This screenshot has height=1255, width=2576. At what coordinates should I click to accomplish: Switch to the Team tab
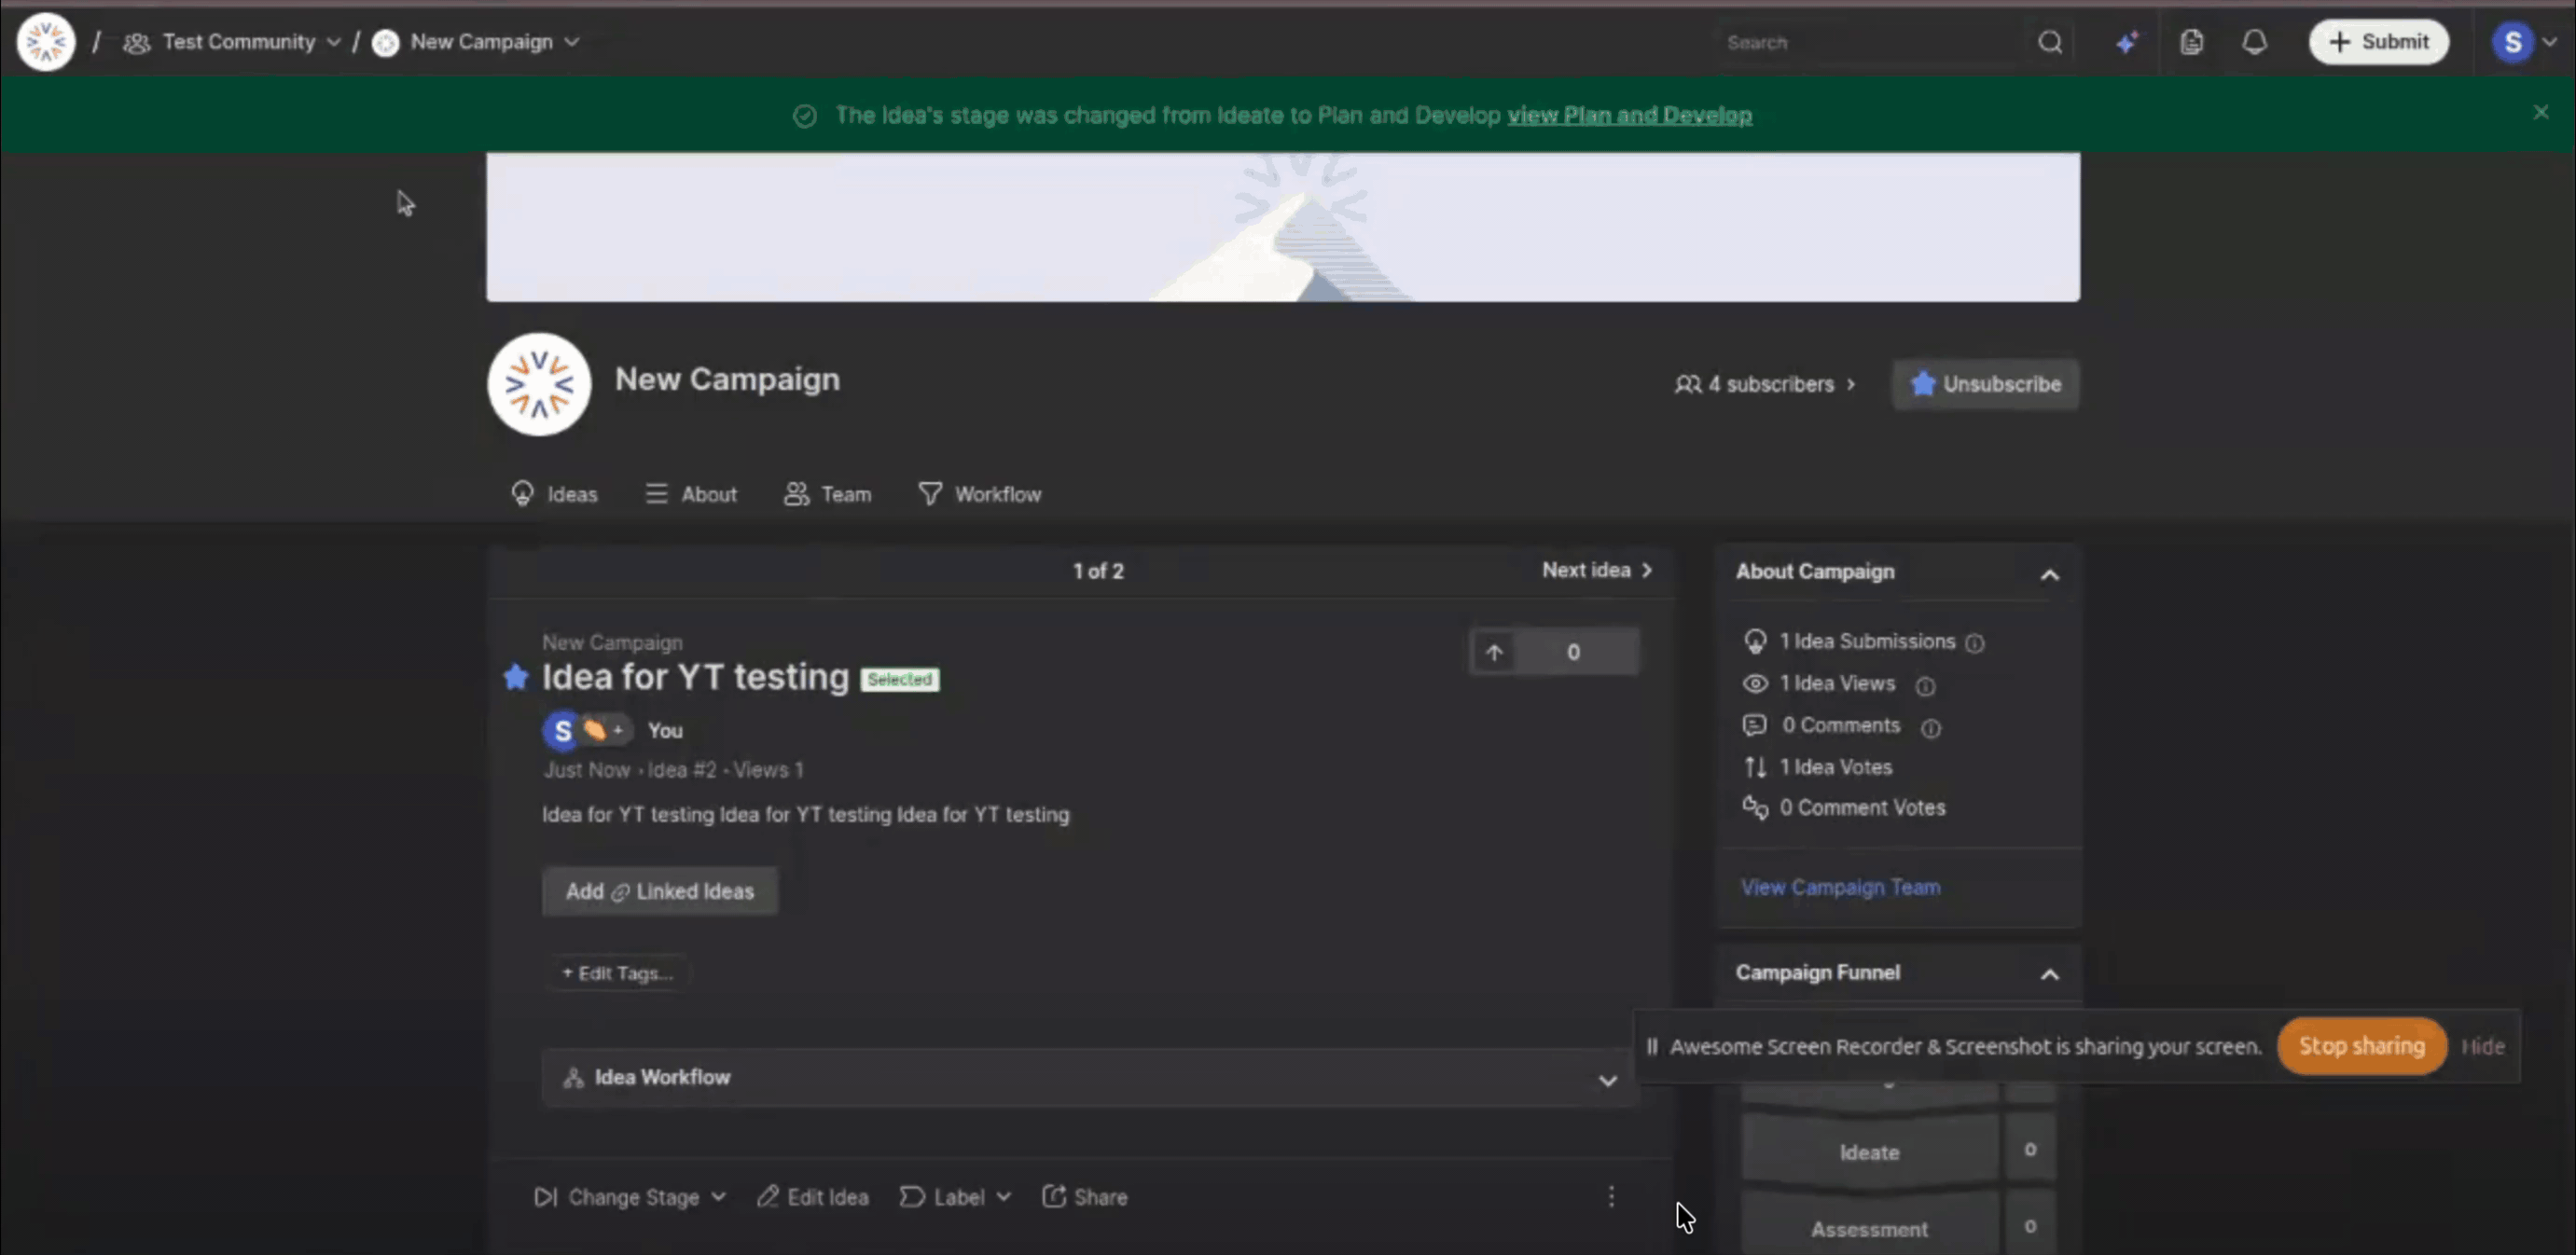click(x=827, y=494)
